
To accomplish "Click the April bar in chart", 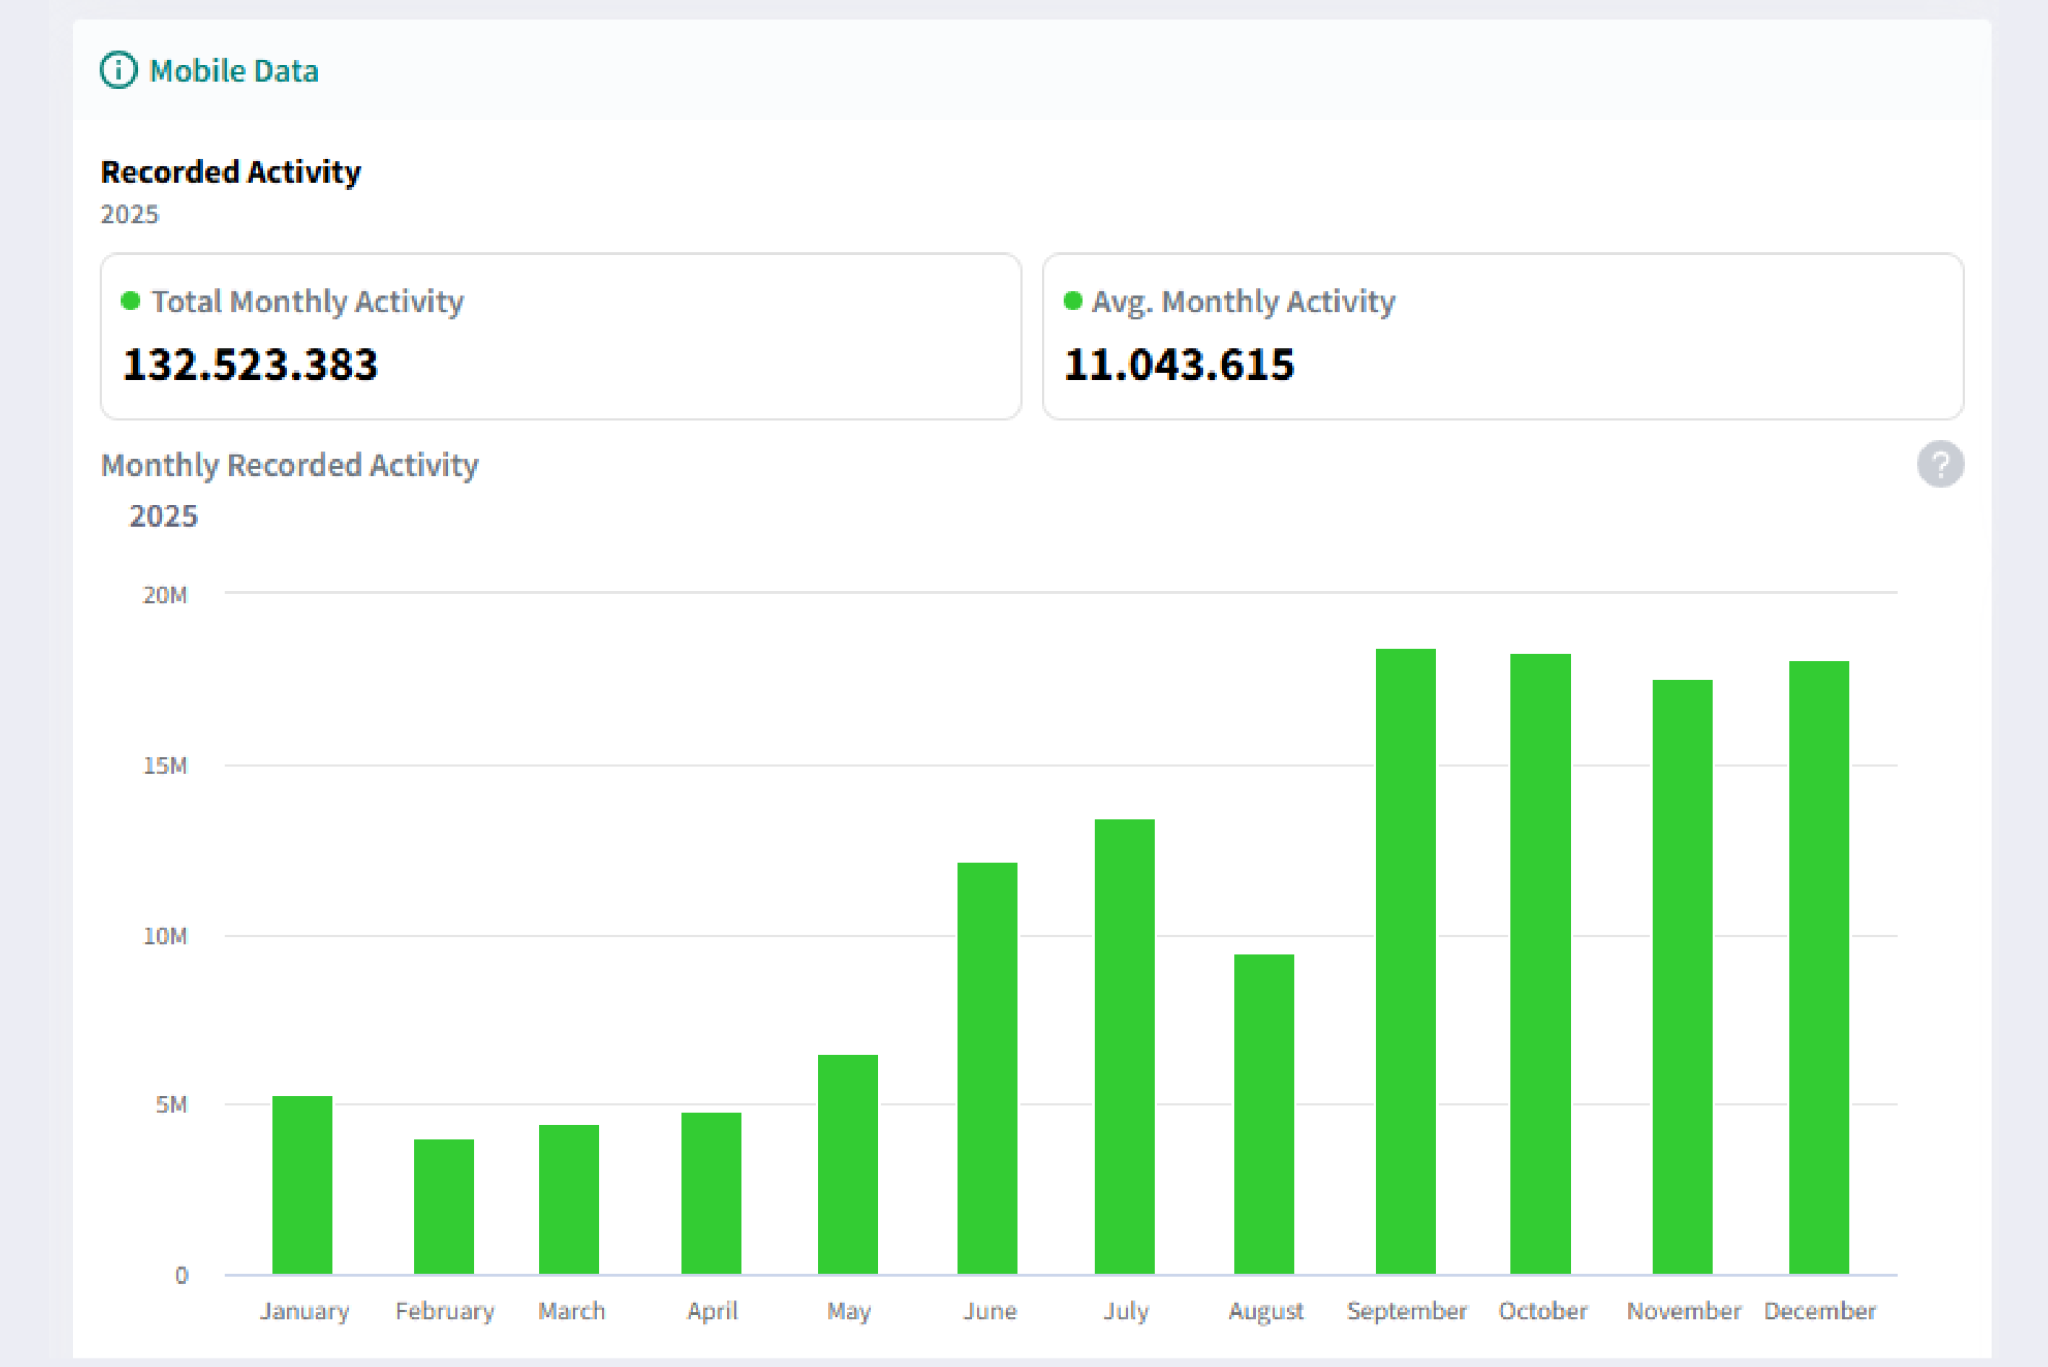I will (x=711, y=1194).
